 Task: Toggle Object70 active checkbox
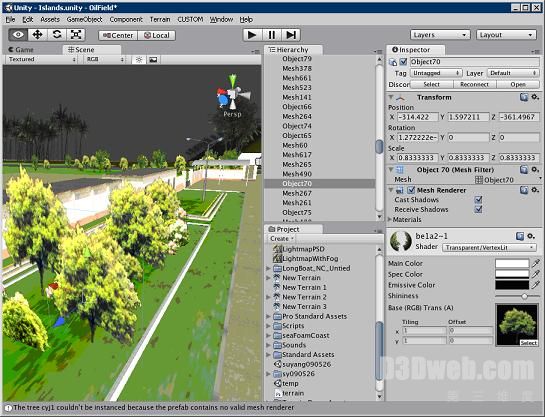pos(403,62)
